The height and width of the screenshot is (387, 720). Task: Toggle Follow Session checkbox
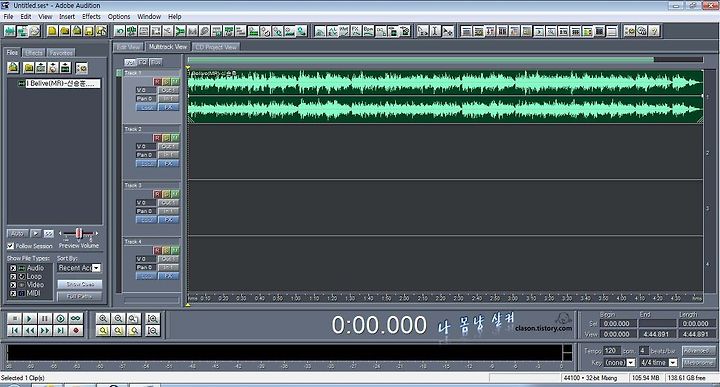coord(11,246)
